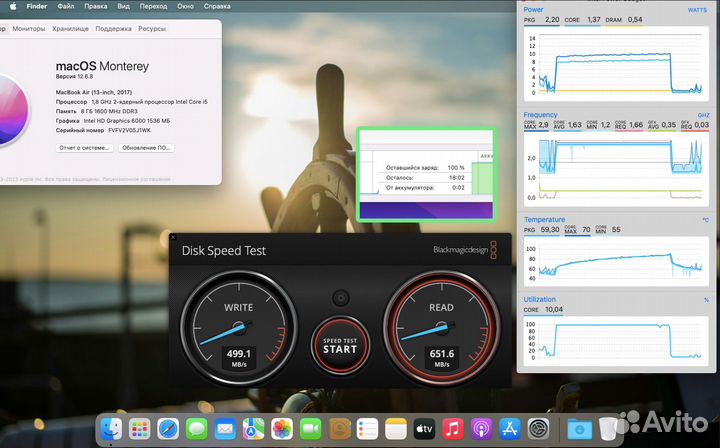The width and height of the screenshot is (720, 448).
Task: Open the Файл menu
Action: [x=66, y=6]
